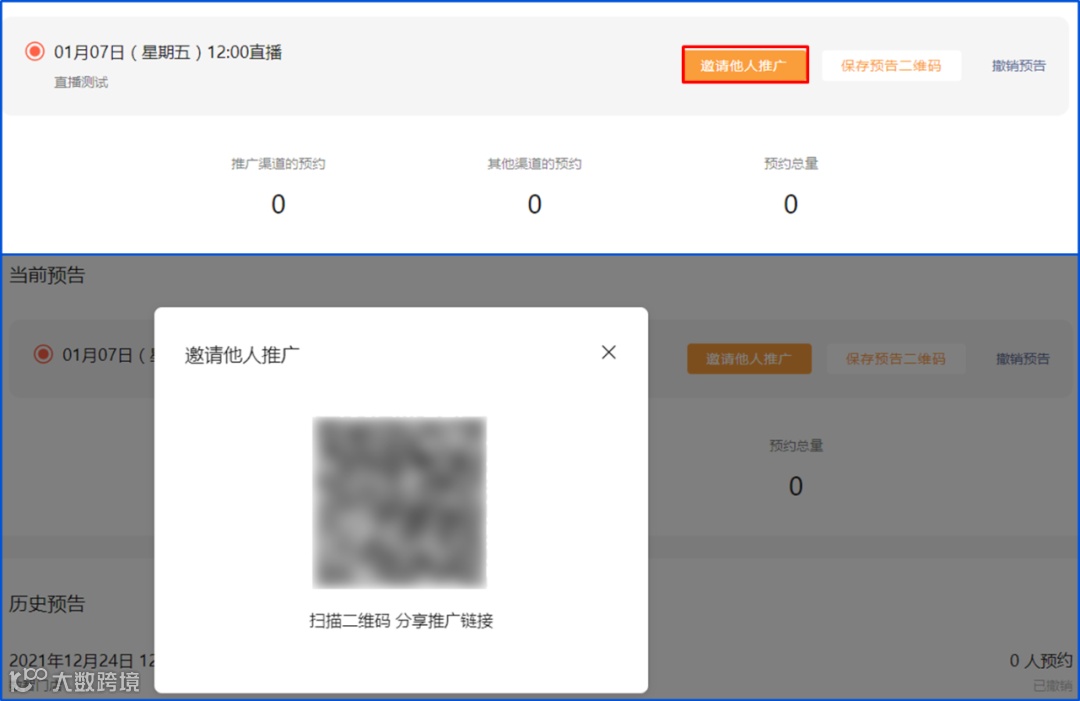Select the dimmed radio beside 01月07日 behind the dialog
Image resolution: width=1080 pixels, height=701 pixels.
pyautogui.click(x=43, y=355)
